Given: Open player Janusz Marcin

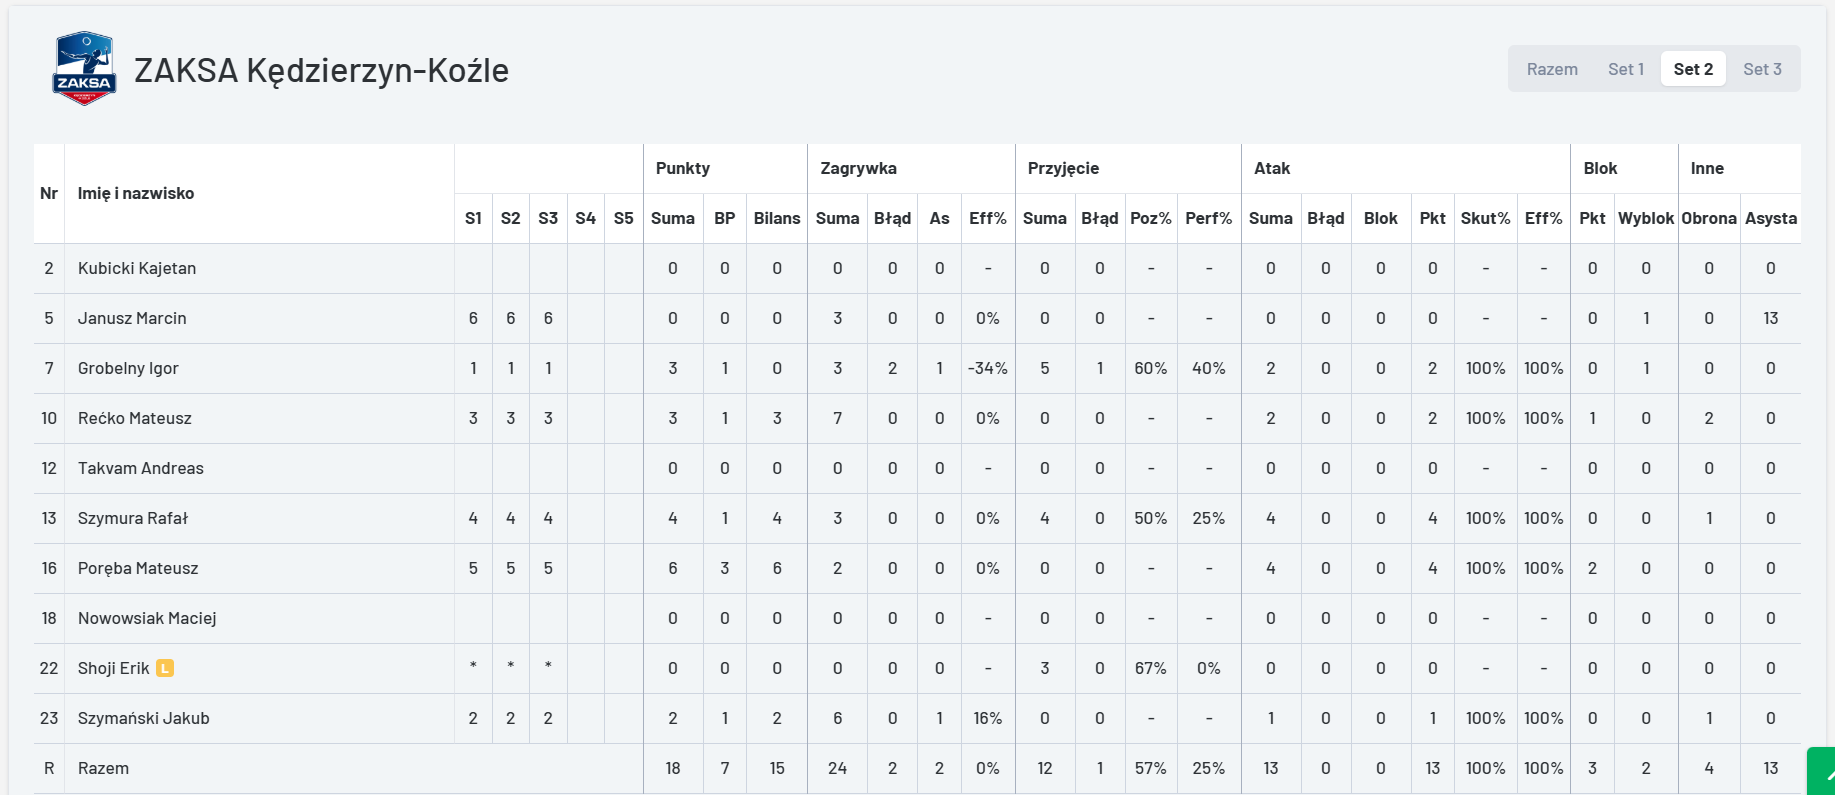Looking at the screenshot, I should 132,318.
